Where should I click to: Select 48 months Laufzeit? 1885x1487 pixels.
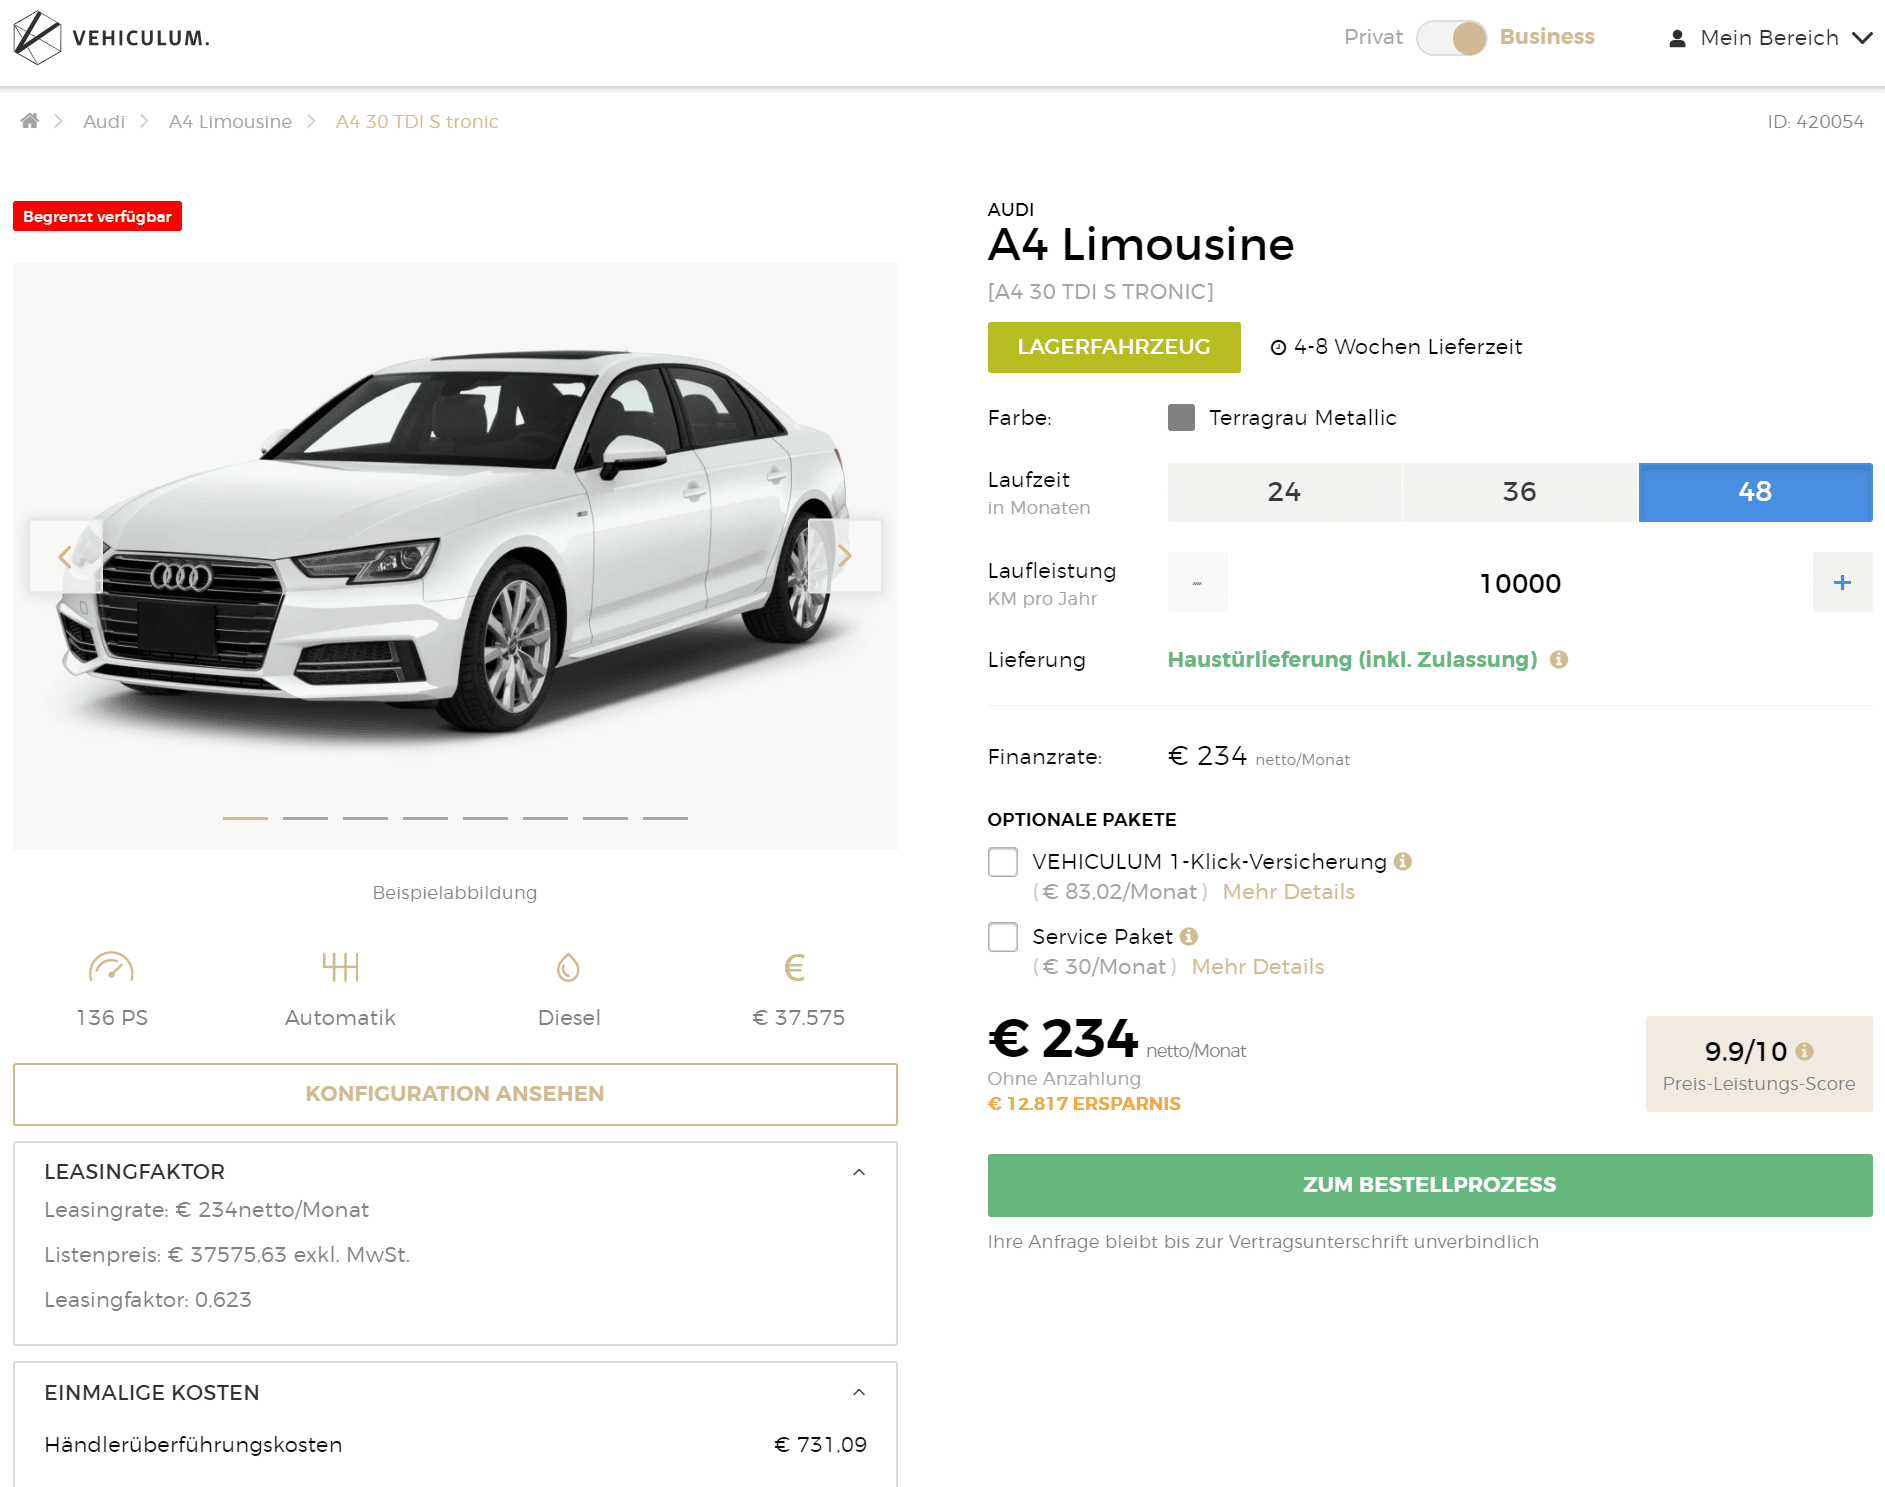(1756, 492)
